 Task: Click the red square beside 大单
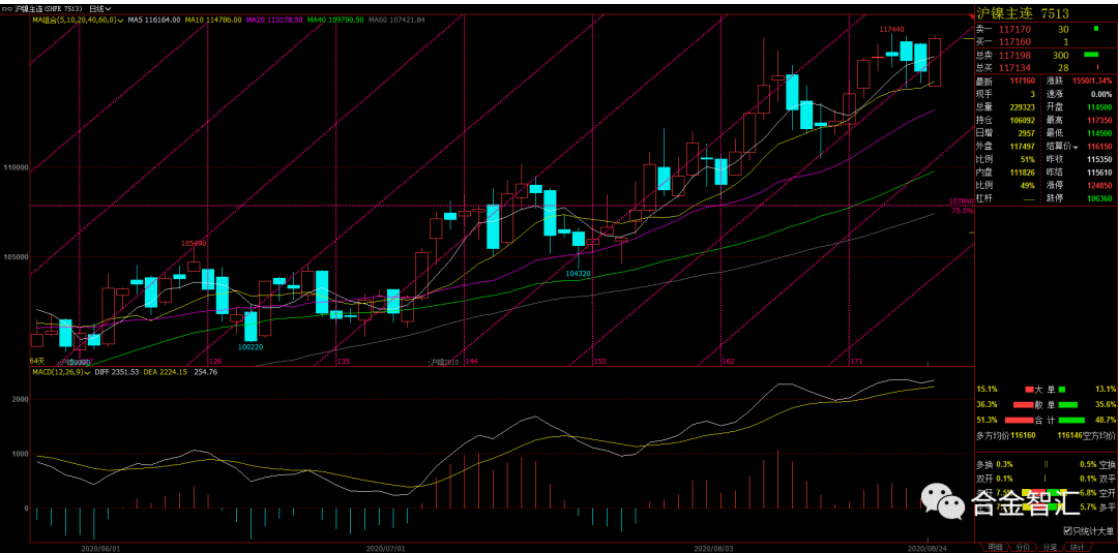(1029, 389)
